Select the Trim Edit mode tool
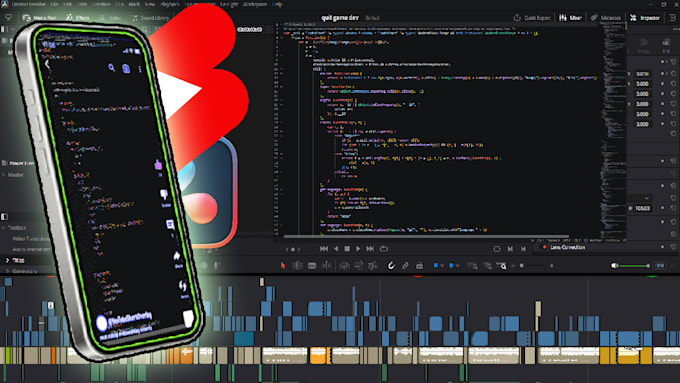Image resolution: width=680 pixels, height=383 pixels. coord(298,265)
